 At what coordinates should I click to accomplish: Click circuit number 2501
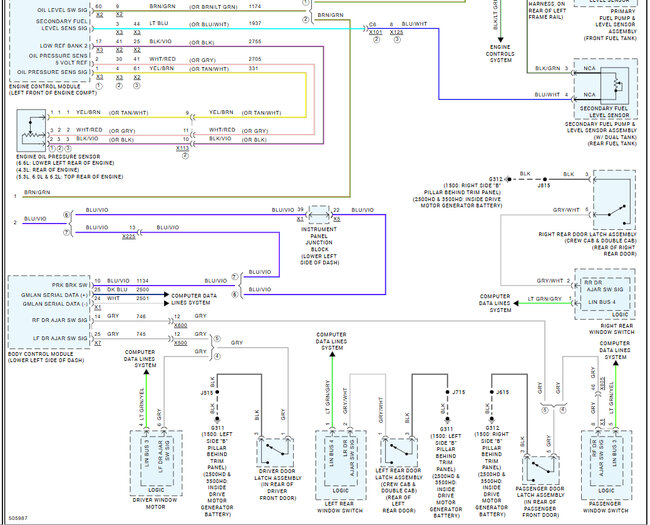(x=142, y=298)
